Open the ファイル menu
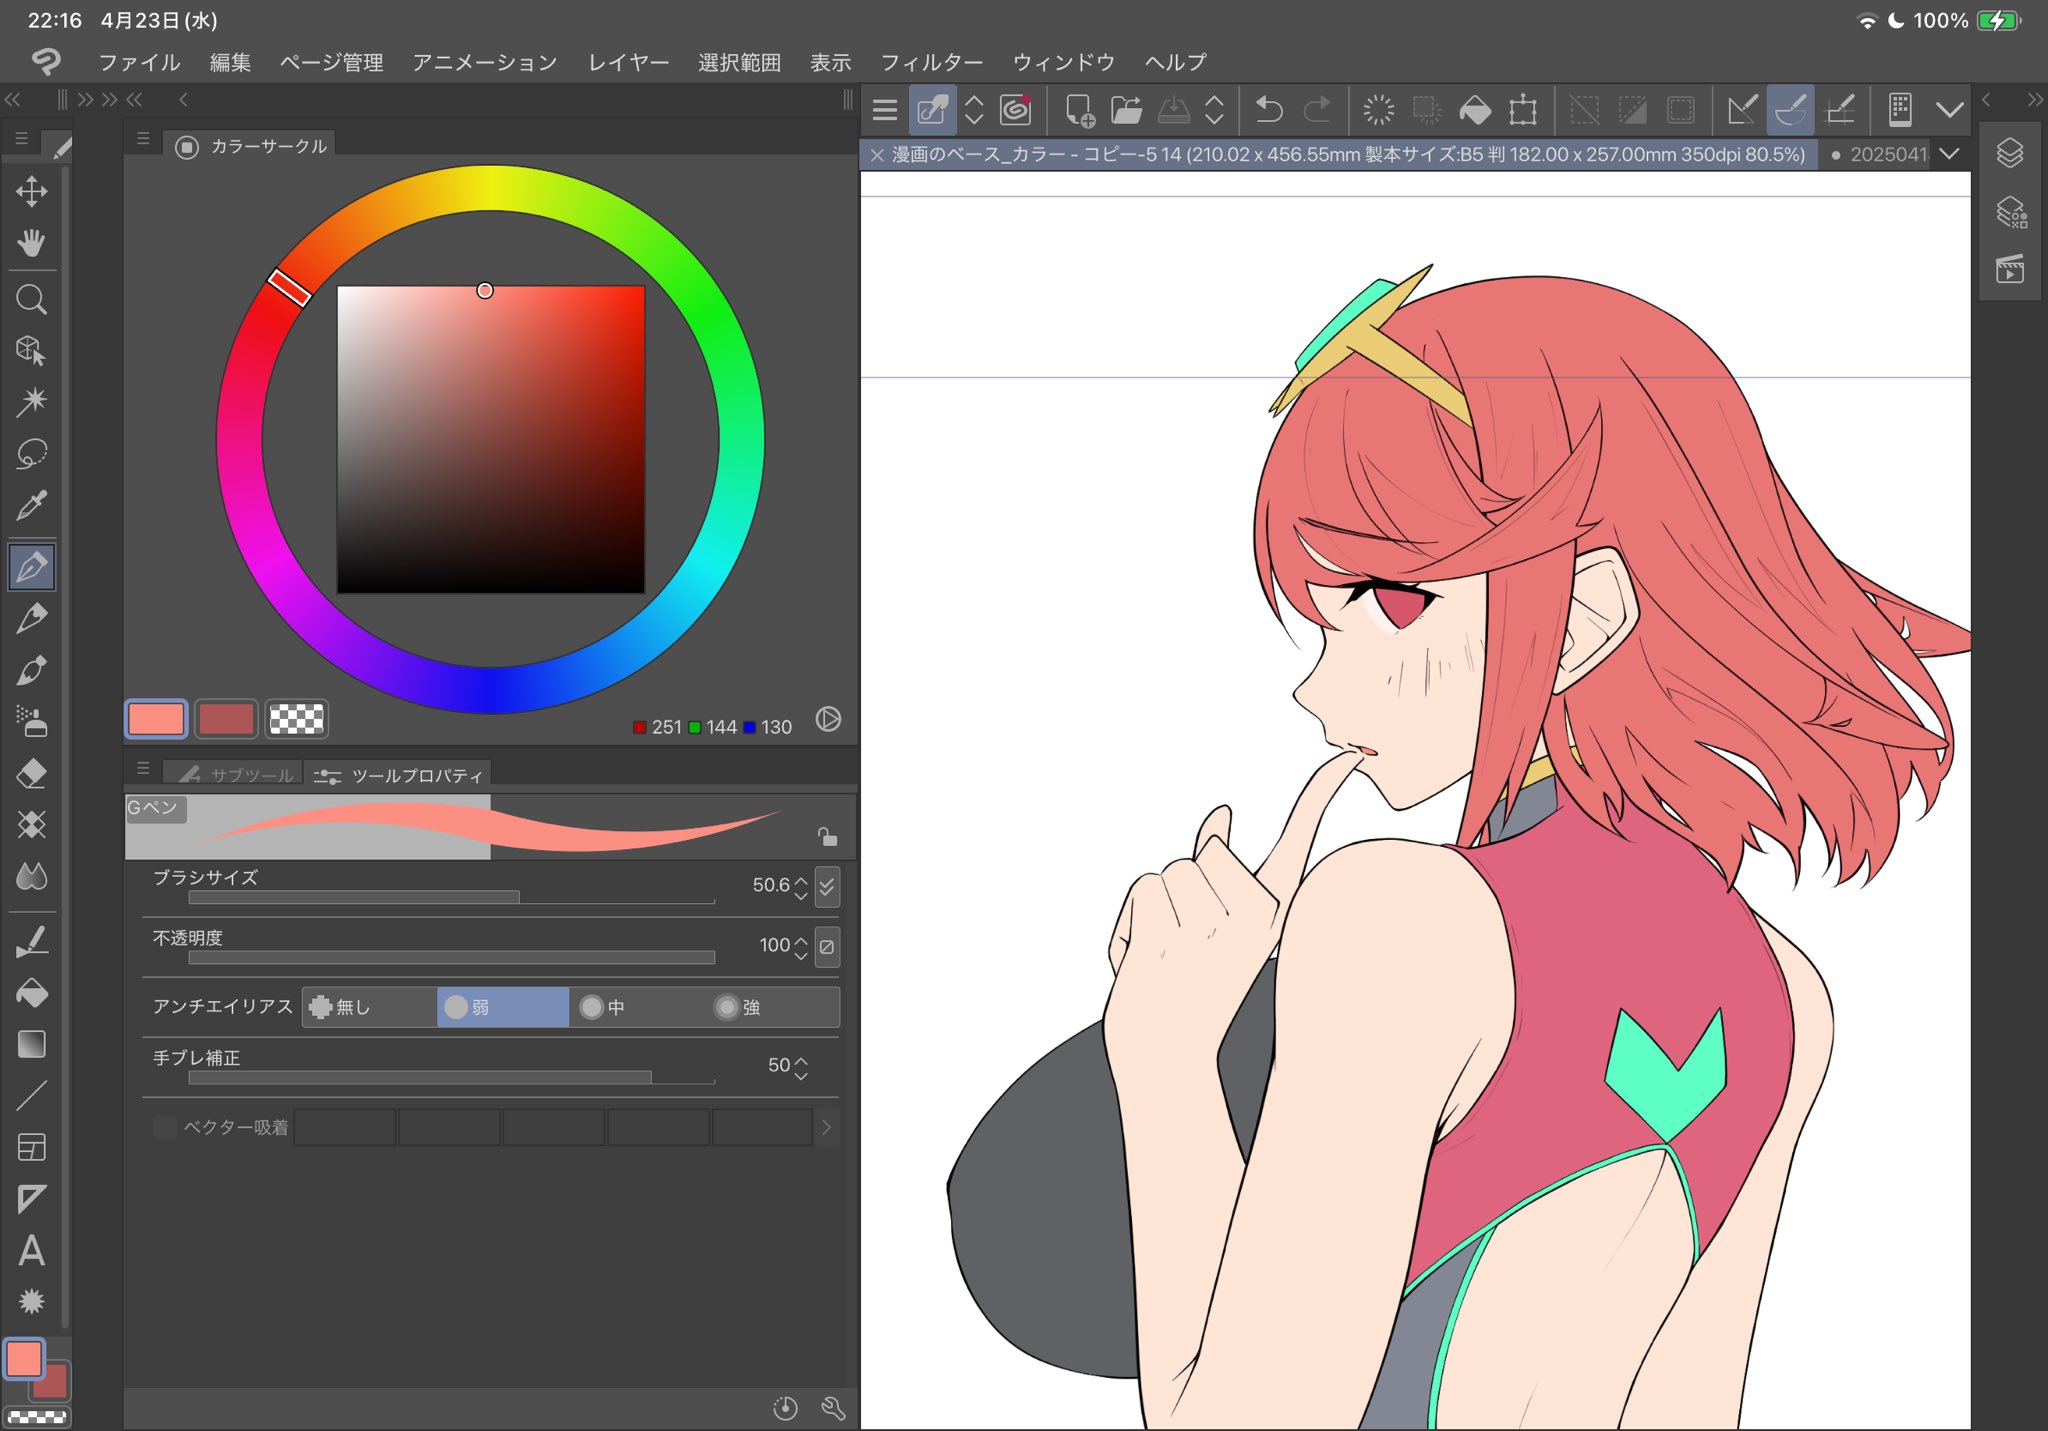This screenshot has height=1431, width=2048. tap(139, 62)
